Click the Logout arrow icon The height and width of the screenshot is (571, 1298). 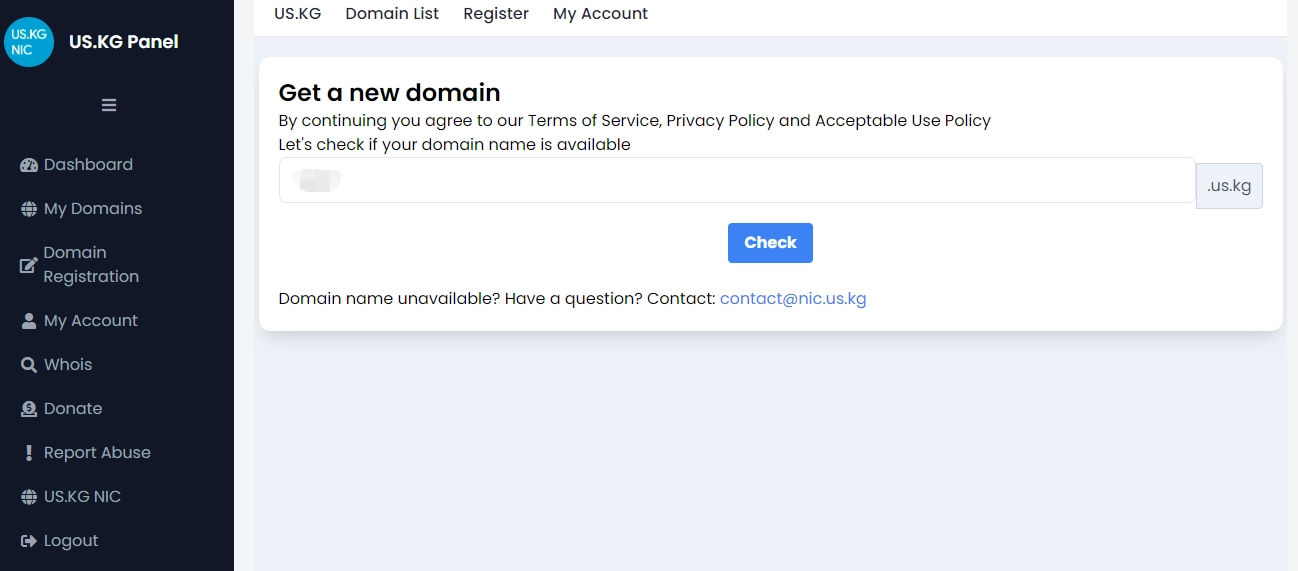pos(28,541)
